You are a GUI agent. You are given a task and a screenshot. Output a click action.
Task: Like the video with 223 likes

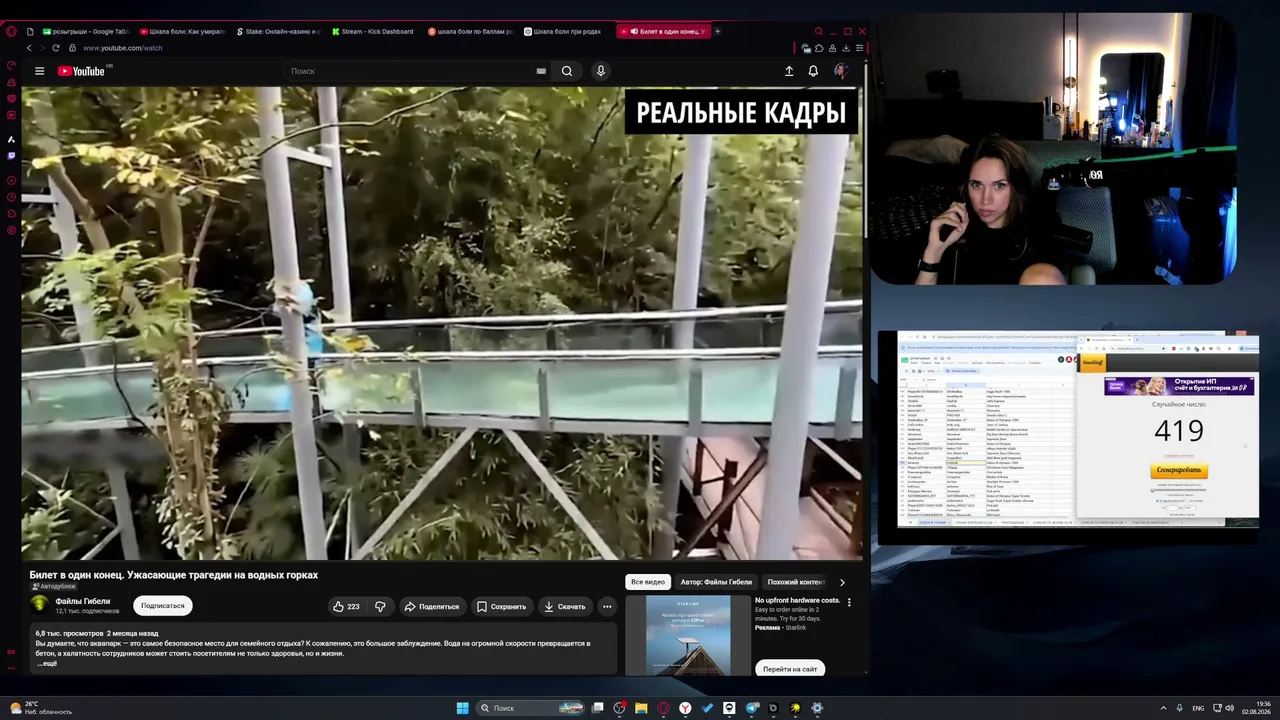[x=346, y=606]
